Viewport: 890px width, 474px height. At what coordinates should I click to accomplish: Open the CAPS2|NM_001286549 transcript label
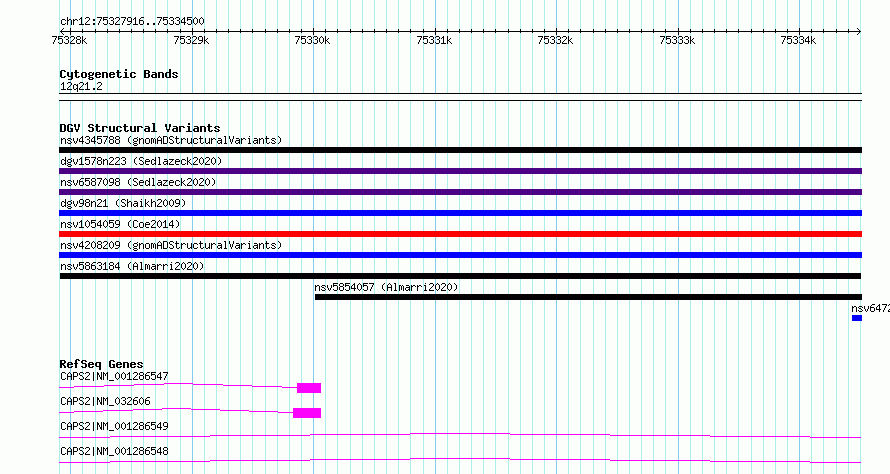point(114,426)
